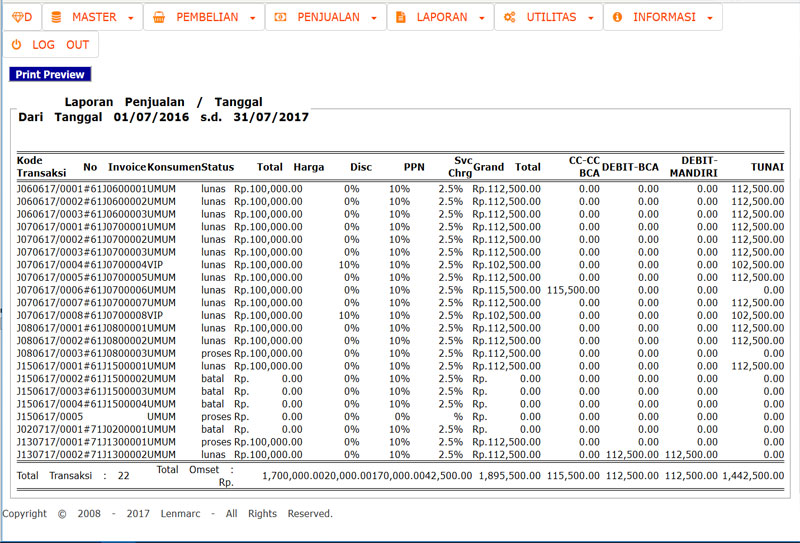The height and width of the screenshot is (543, 800).
Task: Expand the PEMBELIAN dropdown arrow
Action: coord(253,18)
